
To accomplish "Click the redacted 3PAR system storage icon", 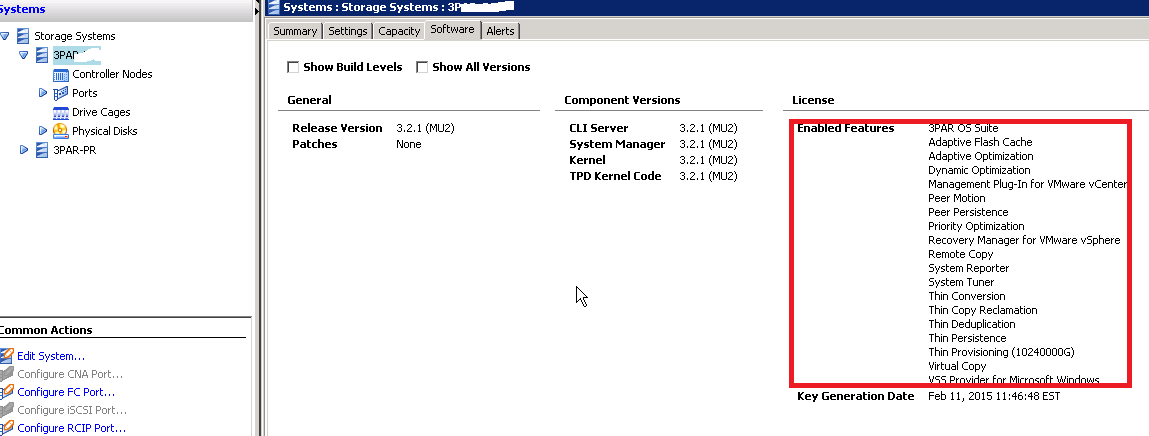I will click(42, 55).
